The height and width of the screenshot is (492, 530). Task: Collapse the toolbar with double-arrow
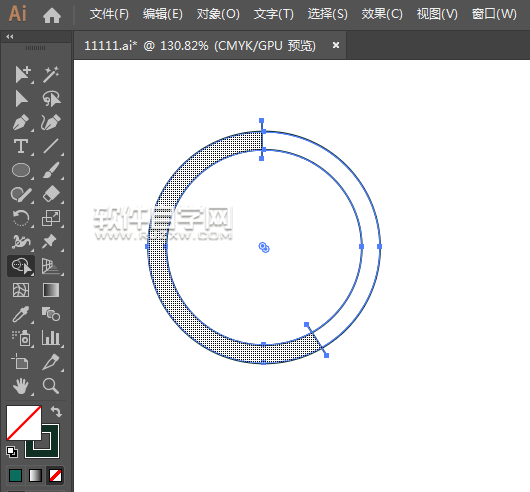[x=10, y=36]
